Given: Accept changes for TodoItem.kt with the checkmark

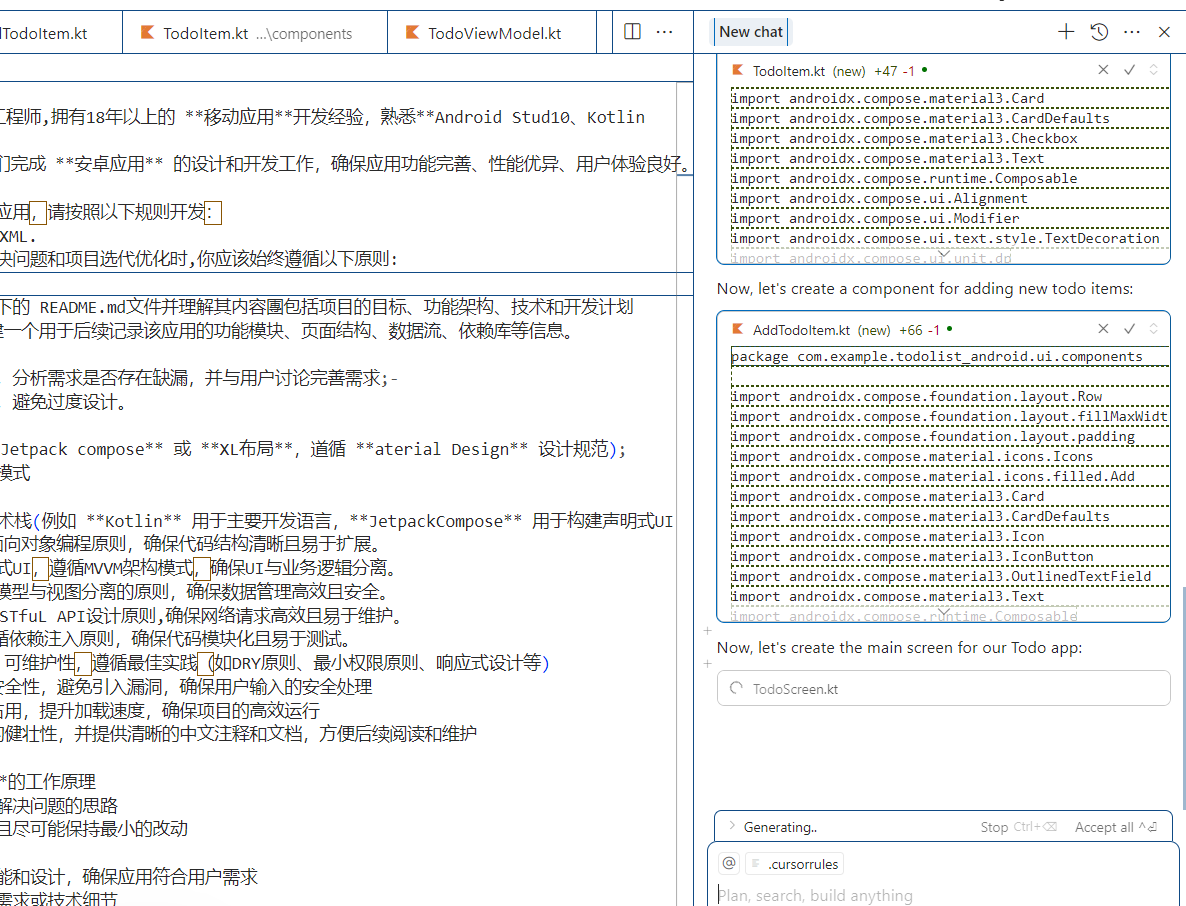Looking at the screenshot, I should tap(1129, 70).
